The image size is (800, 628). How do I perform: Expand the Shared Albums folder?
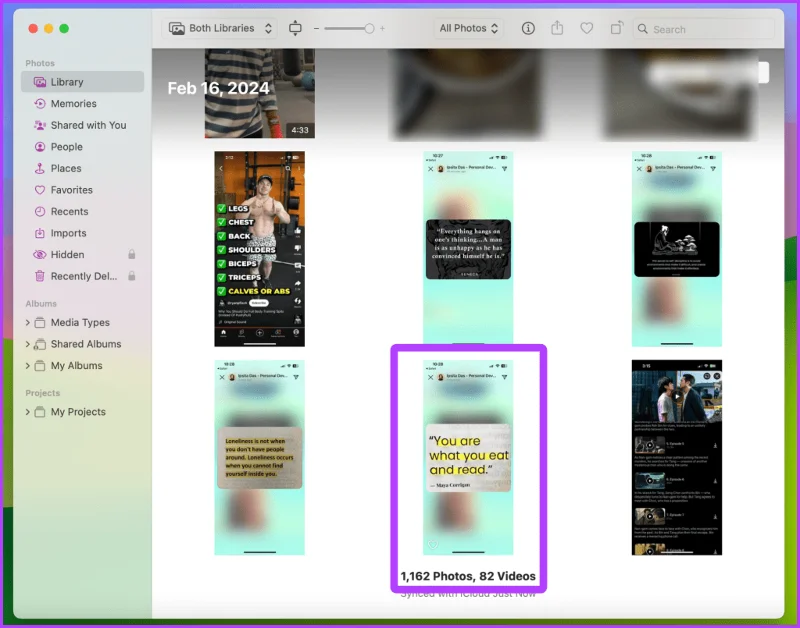28,344
